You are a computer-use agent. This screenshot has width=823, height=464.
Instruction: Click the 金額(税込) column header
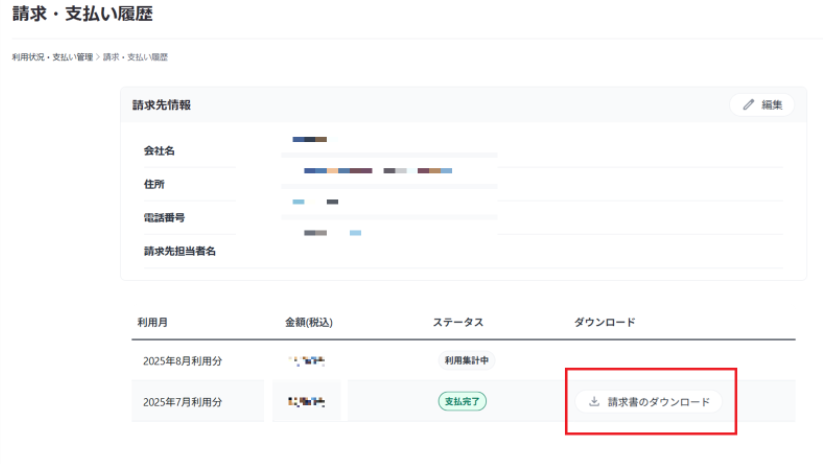tap(308, 322)
